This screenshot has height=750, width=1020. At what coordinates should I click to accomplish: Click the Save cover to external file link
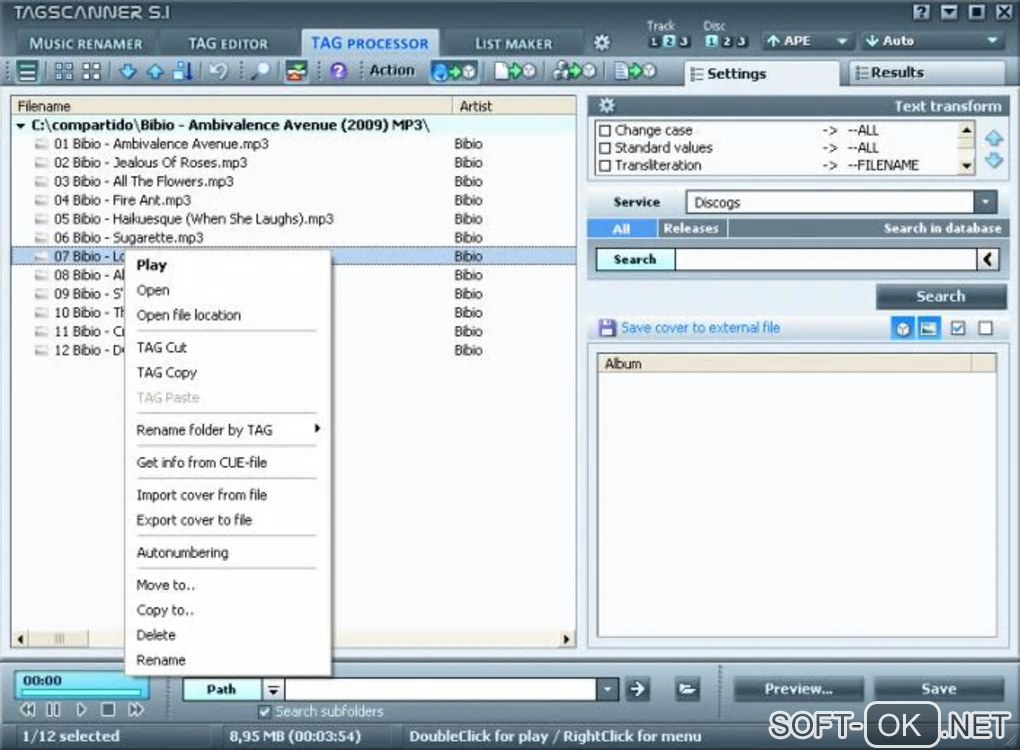[x=700, y=328]
